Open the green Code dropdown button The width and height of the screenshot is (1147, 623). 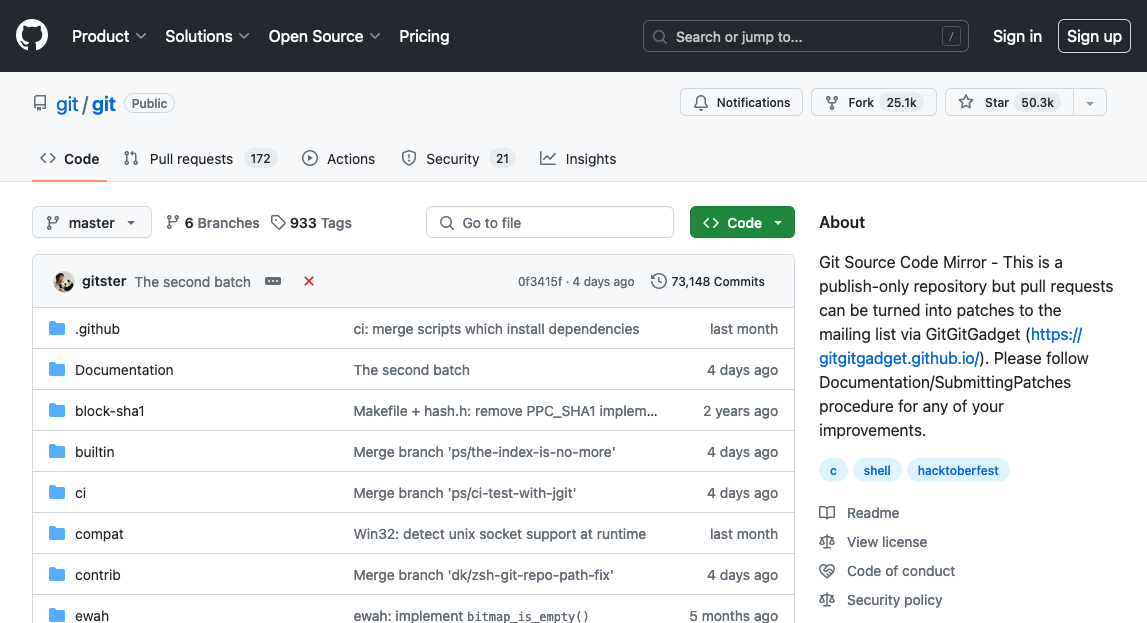(x=742, y=222)
